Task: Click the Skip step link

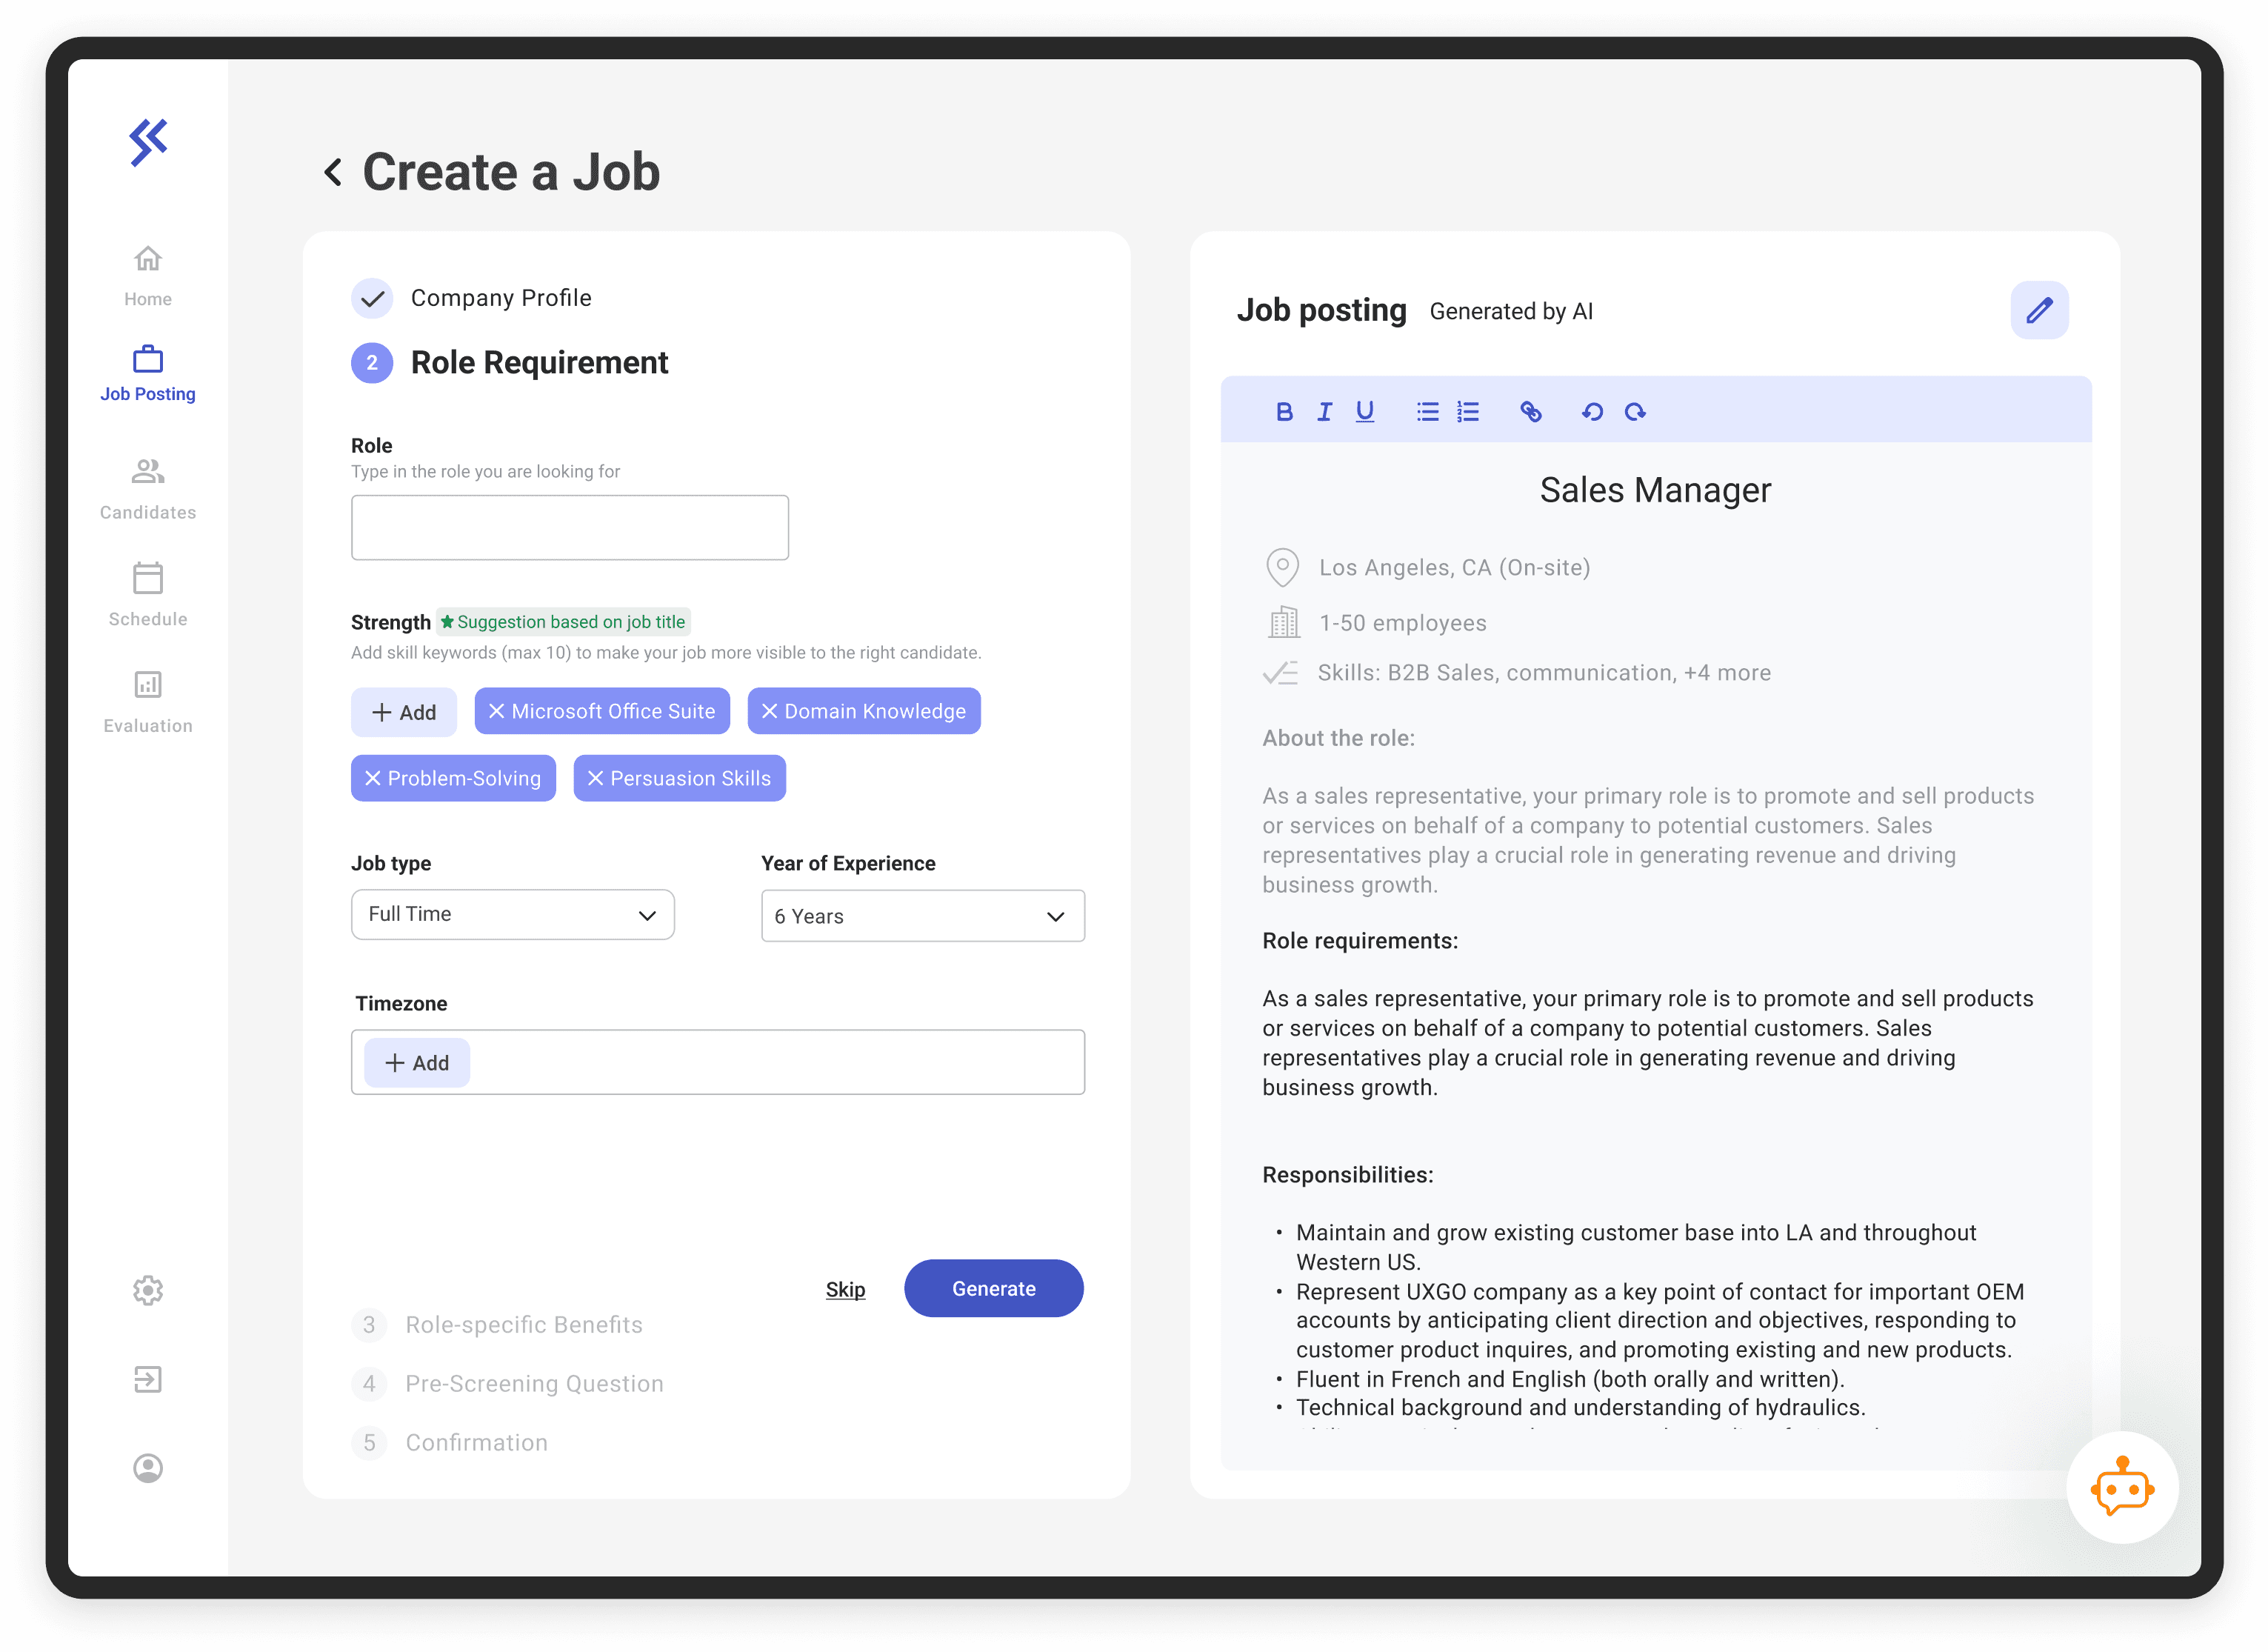Action: [847, 1288]
